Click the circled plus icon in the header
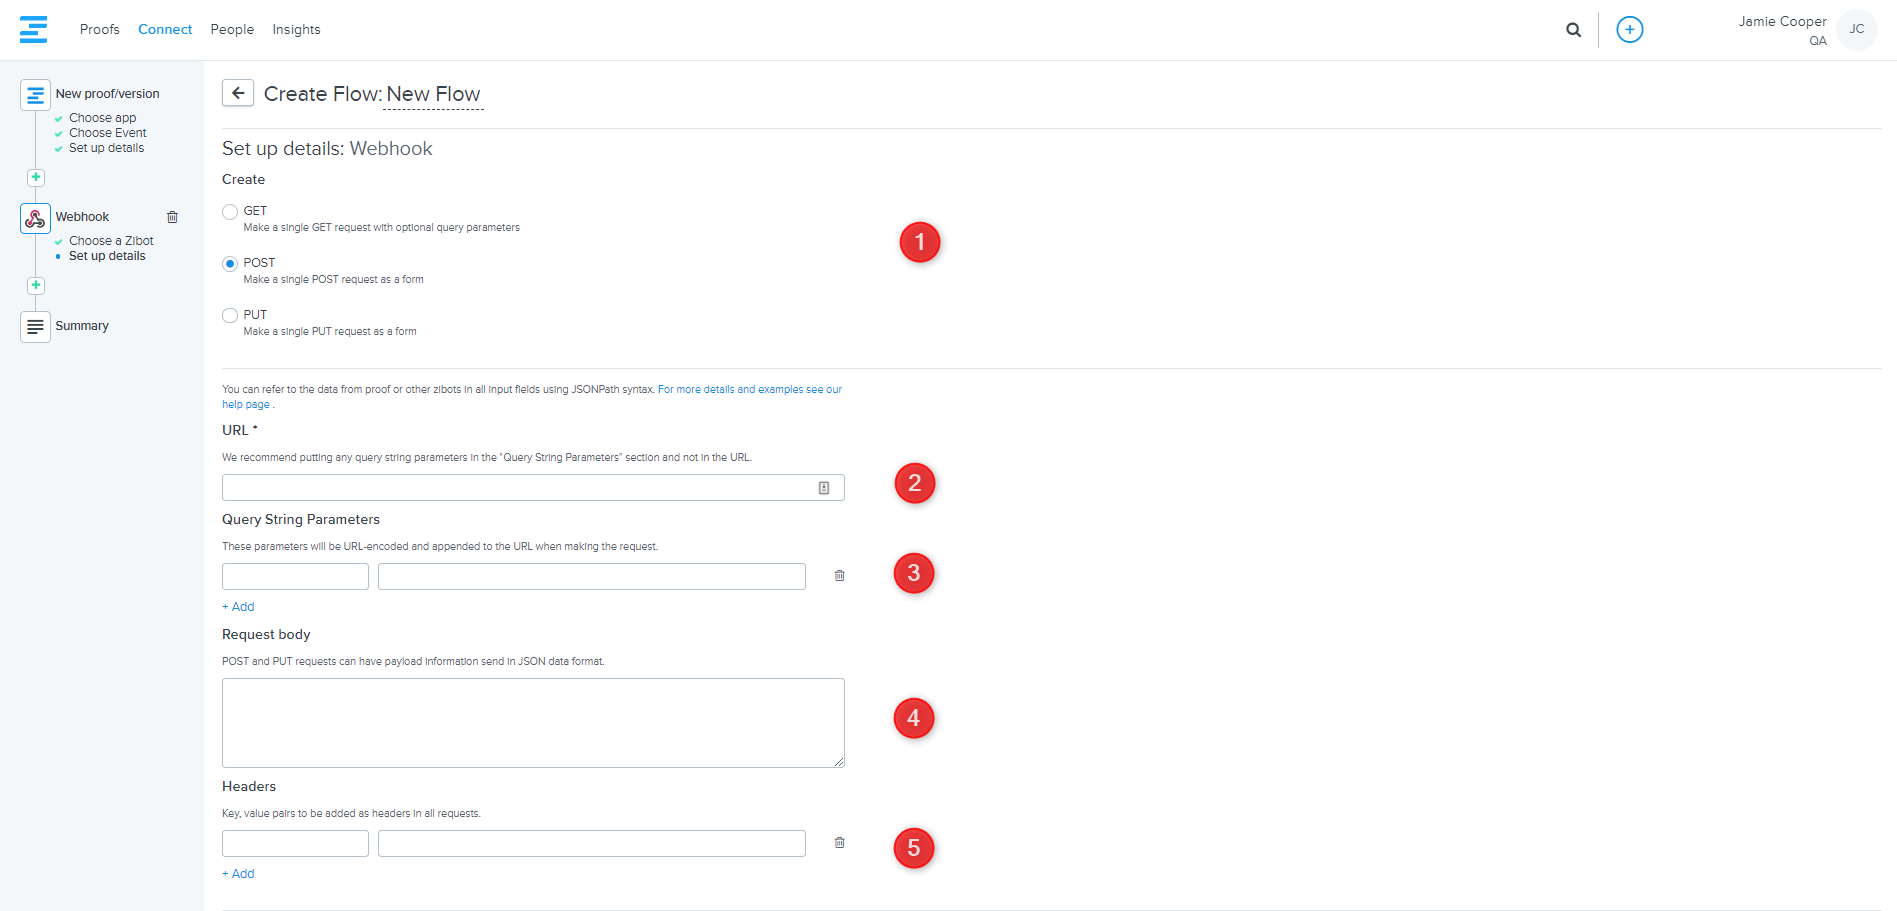1897x911 pixels. click(1629, 30)
